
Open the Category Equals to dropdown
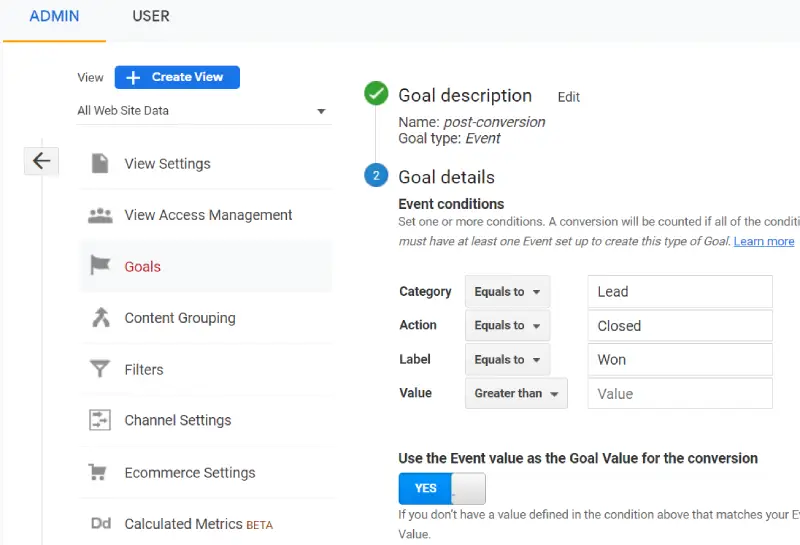pyautogui.click(x=507, y=292)
